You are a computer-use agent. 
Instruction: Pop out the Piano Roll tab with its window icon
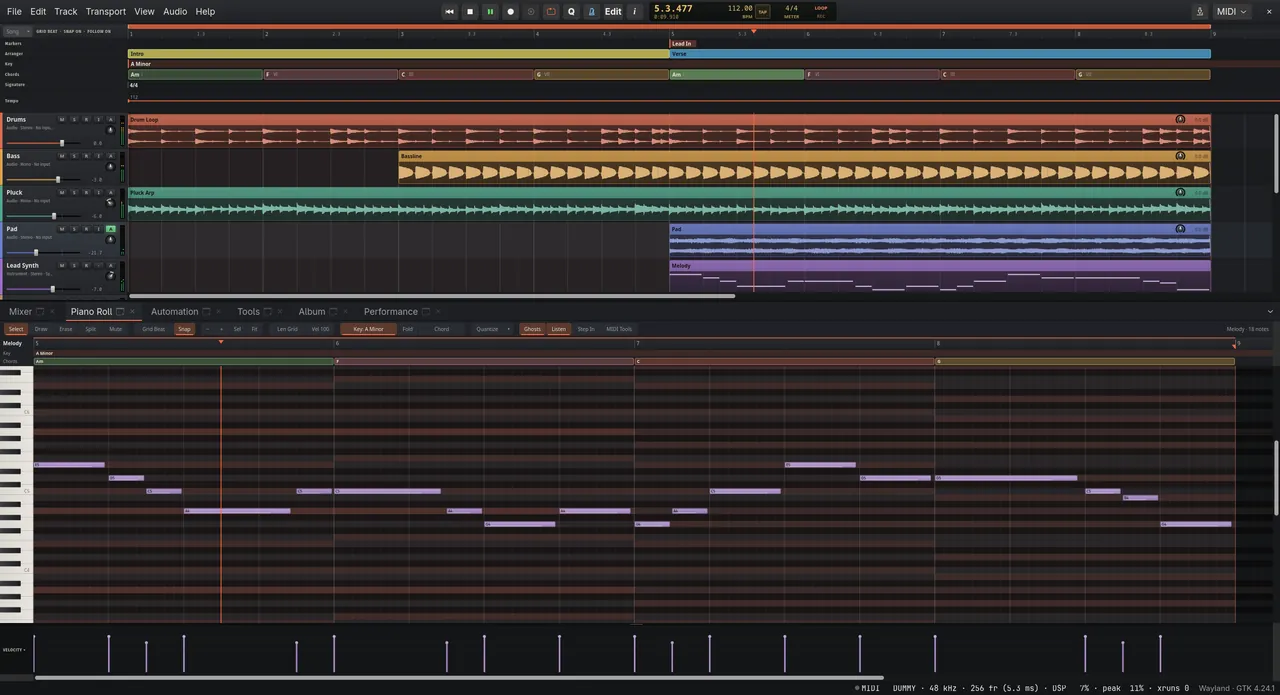[x=120, y=312]
